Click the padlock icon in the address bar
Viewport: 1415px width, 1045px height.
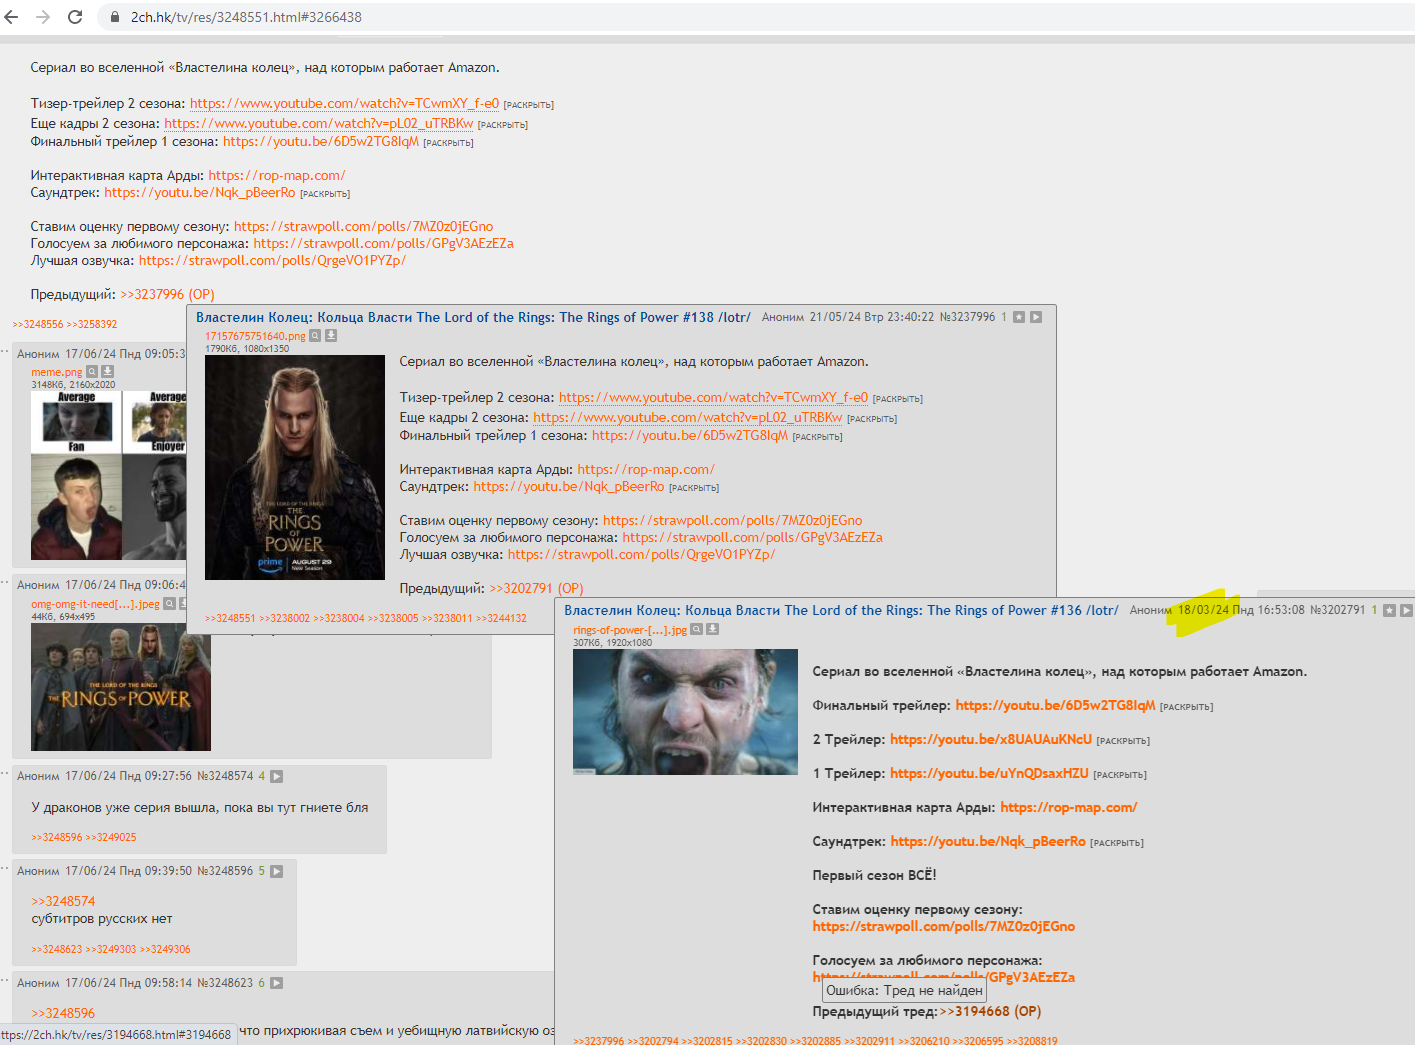click(114, 17)
